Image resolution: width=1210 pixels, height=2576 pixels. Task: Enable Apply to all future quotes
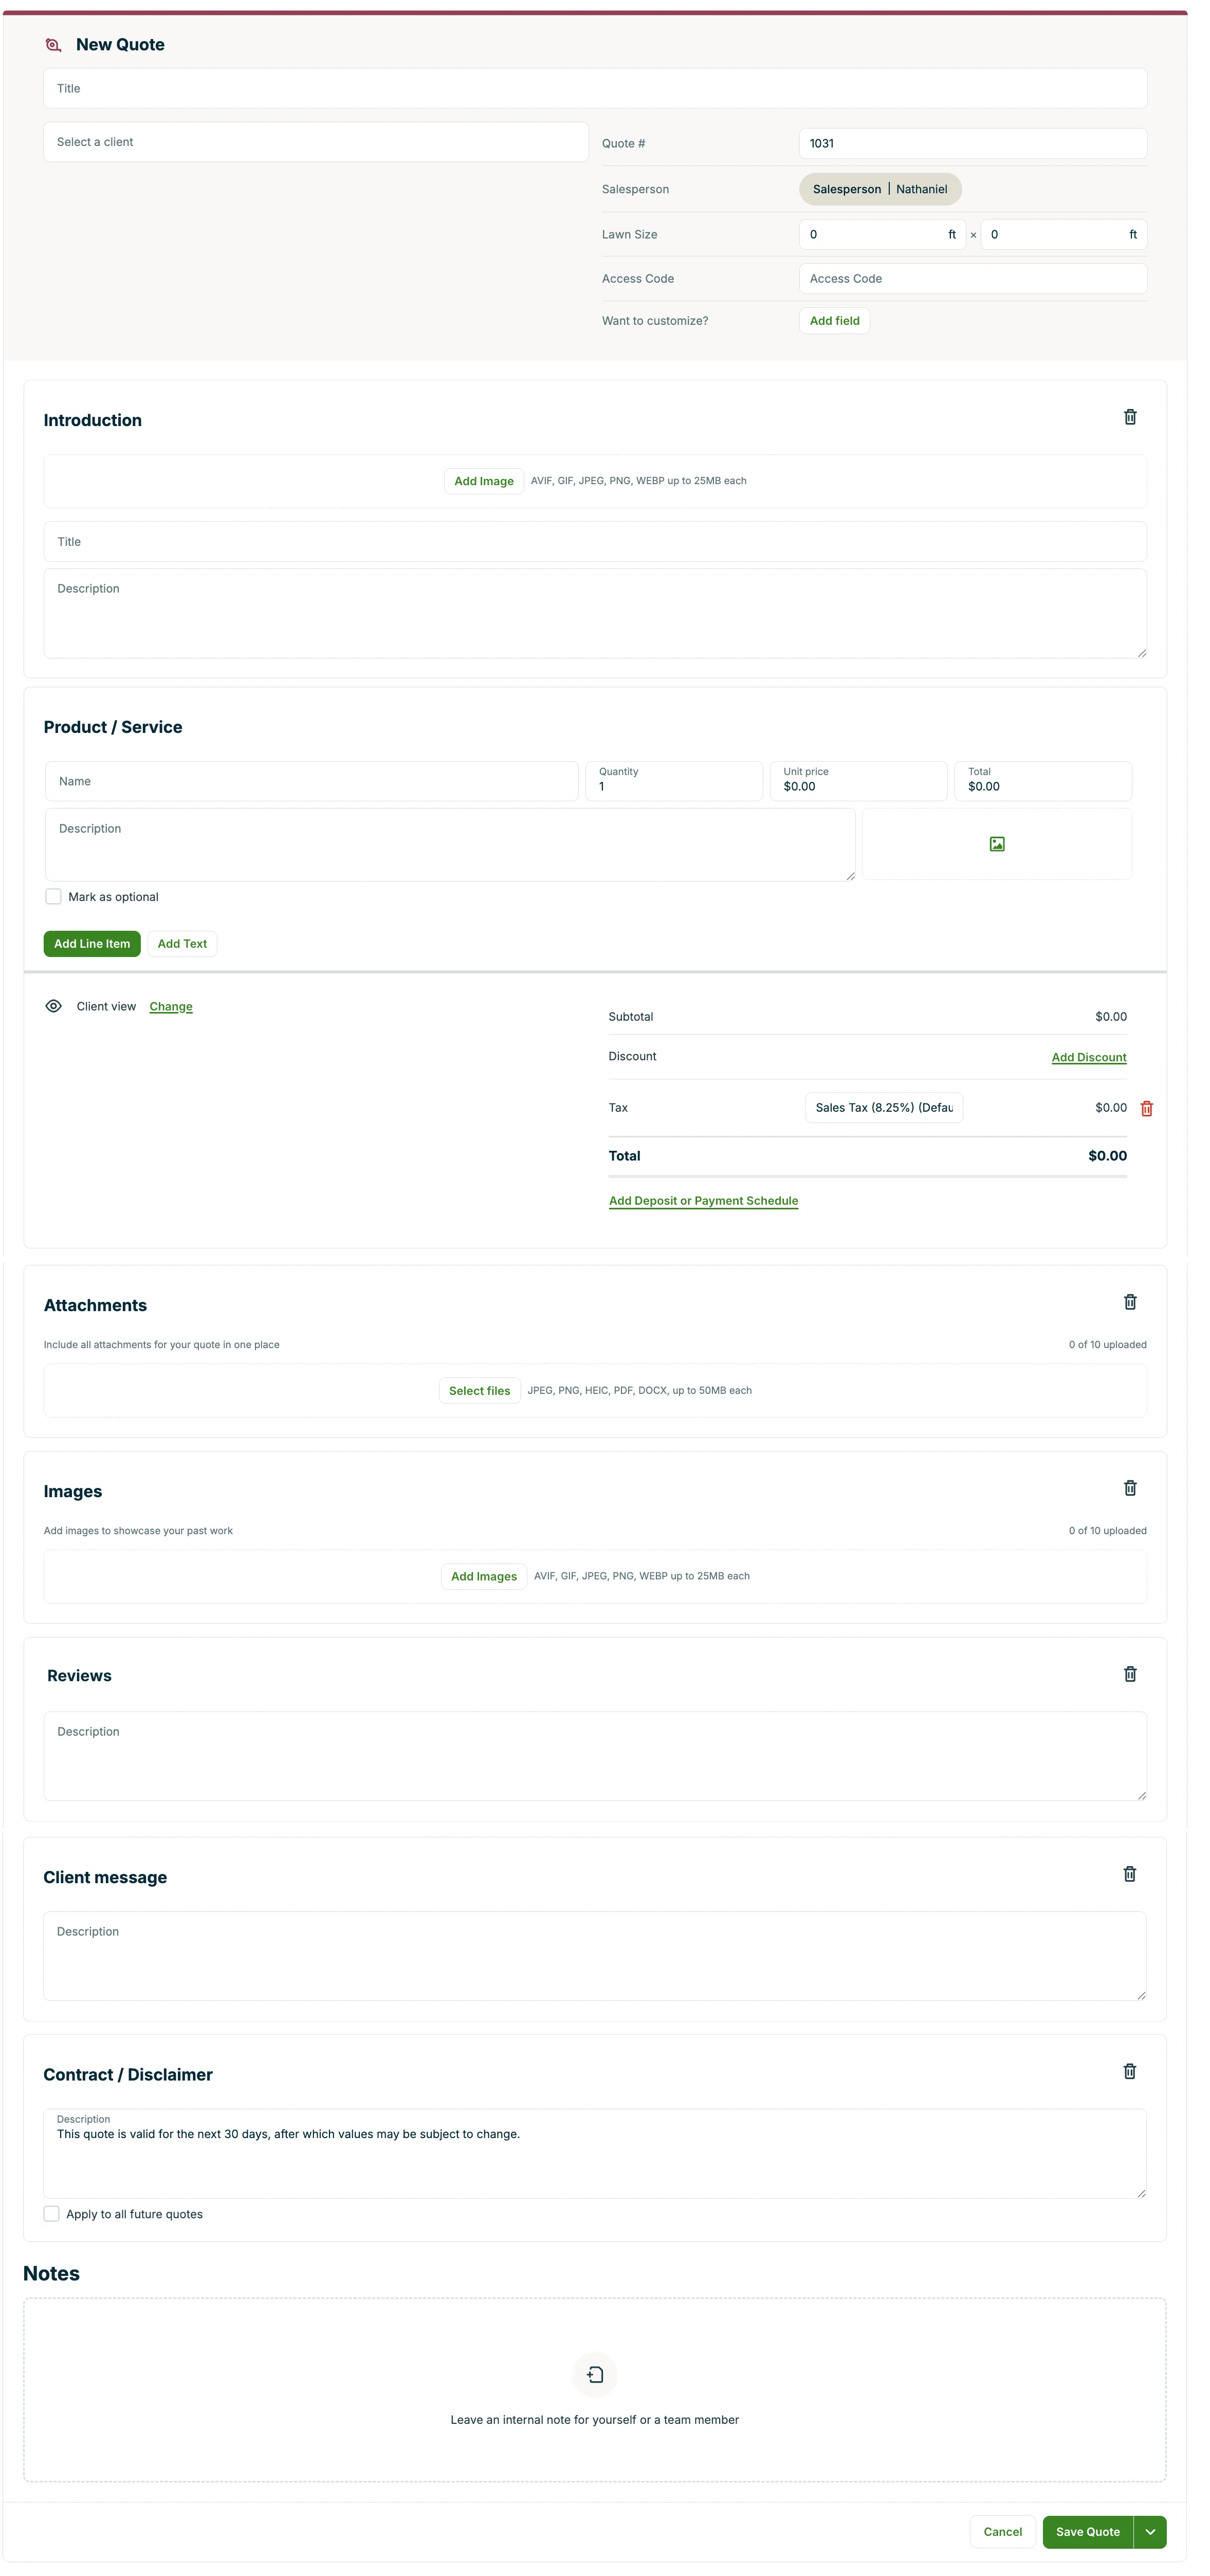pyautogui.click(x=52, y=2214)
